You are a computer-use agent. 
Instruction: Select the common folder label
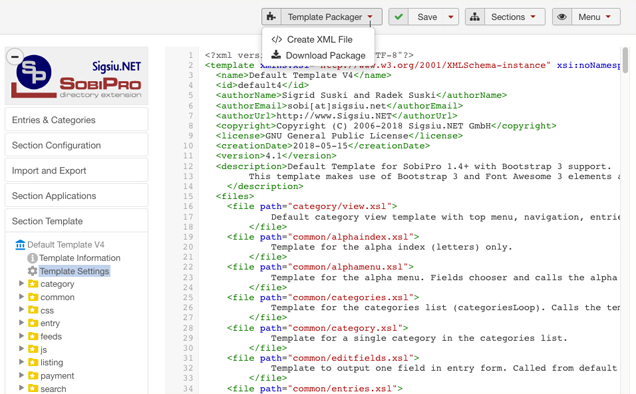[57, 297]
